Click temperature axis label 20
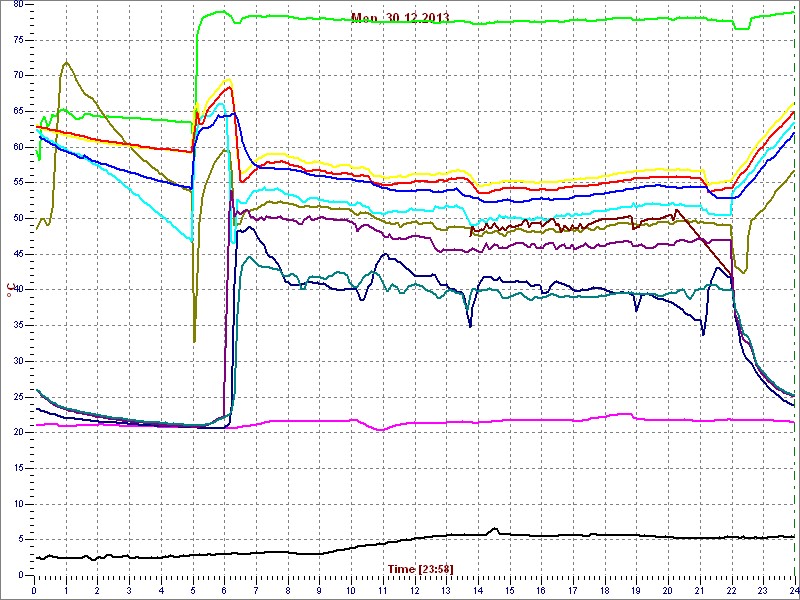This screenshot has width=800, height=600. click(x=17, y=433)
